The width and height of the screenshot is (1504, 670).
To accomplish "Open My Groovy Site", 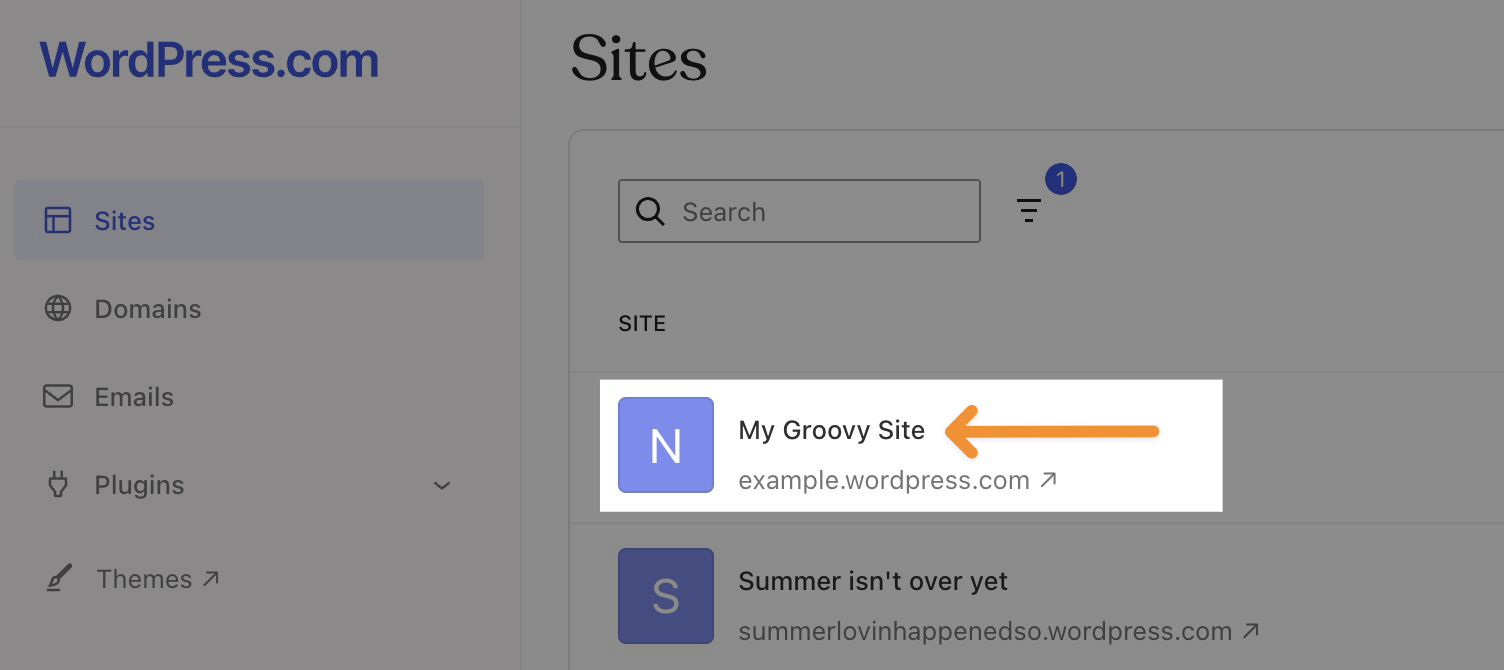I will coord(832,430).
